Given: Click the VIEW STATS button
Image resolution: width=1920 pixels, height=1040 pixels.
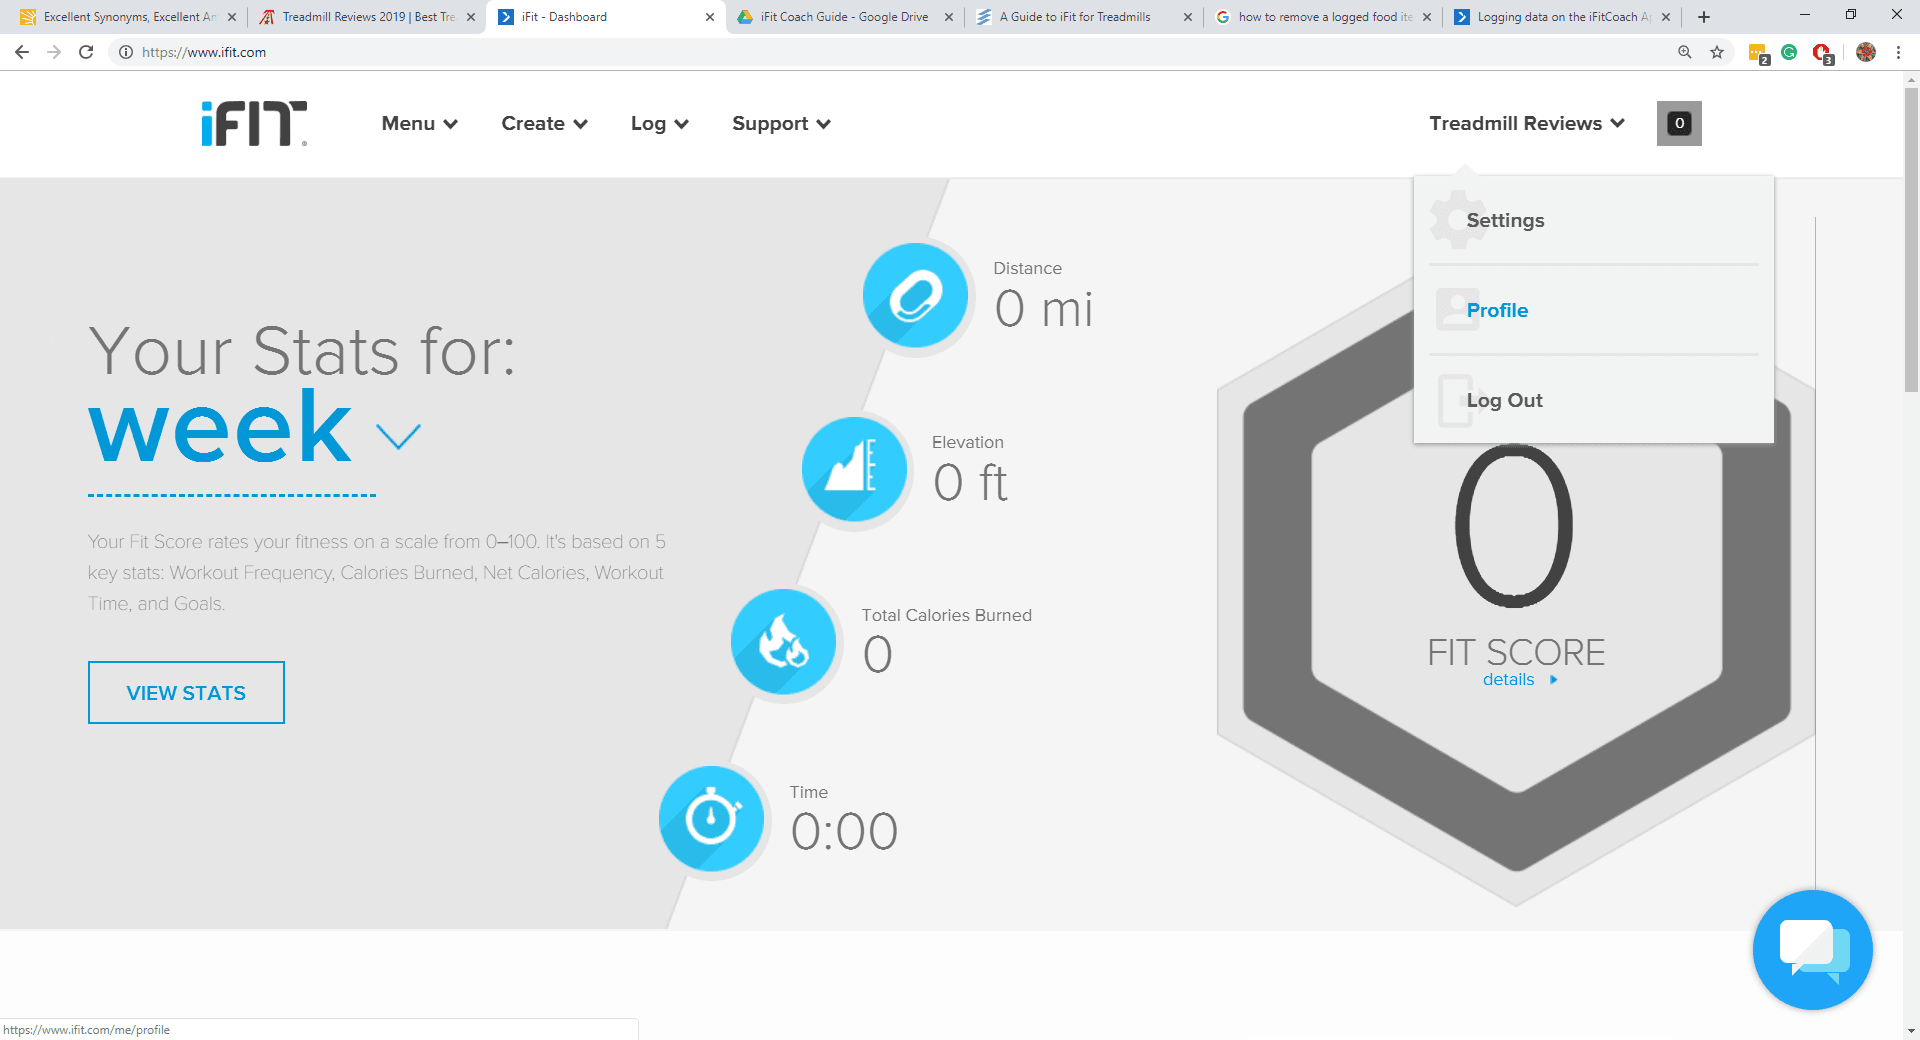Looking at the screenshot, I should point(185,692).
